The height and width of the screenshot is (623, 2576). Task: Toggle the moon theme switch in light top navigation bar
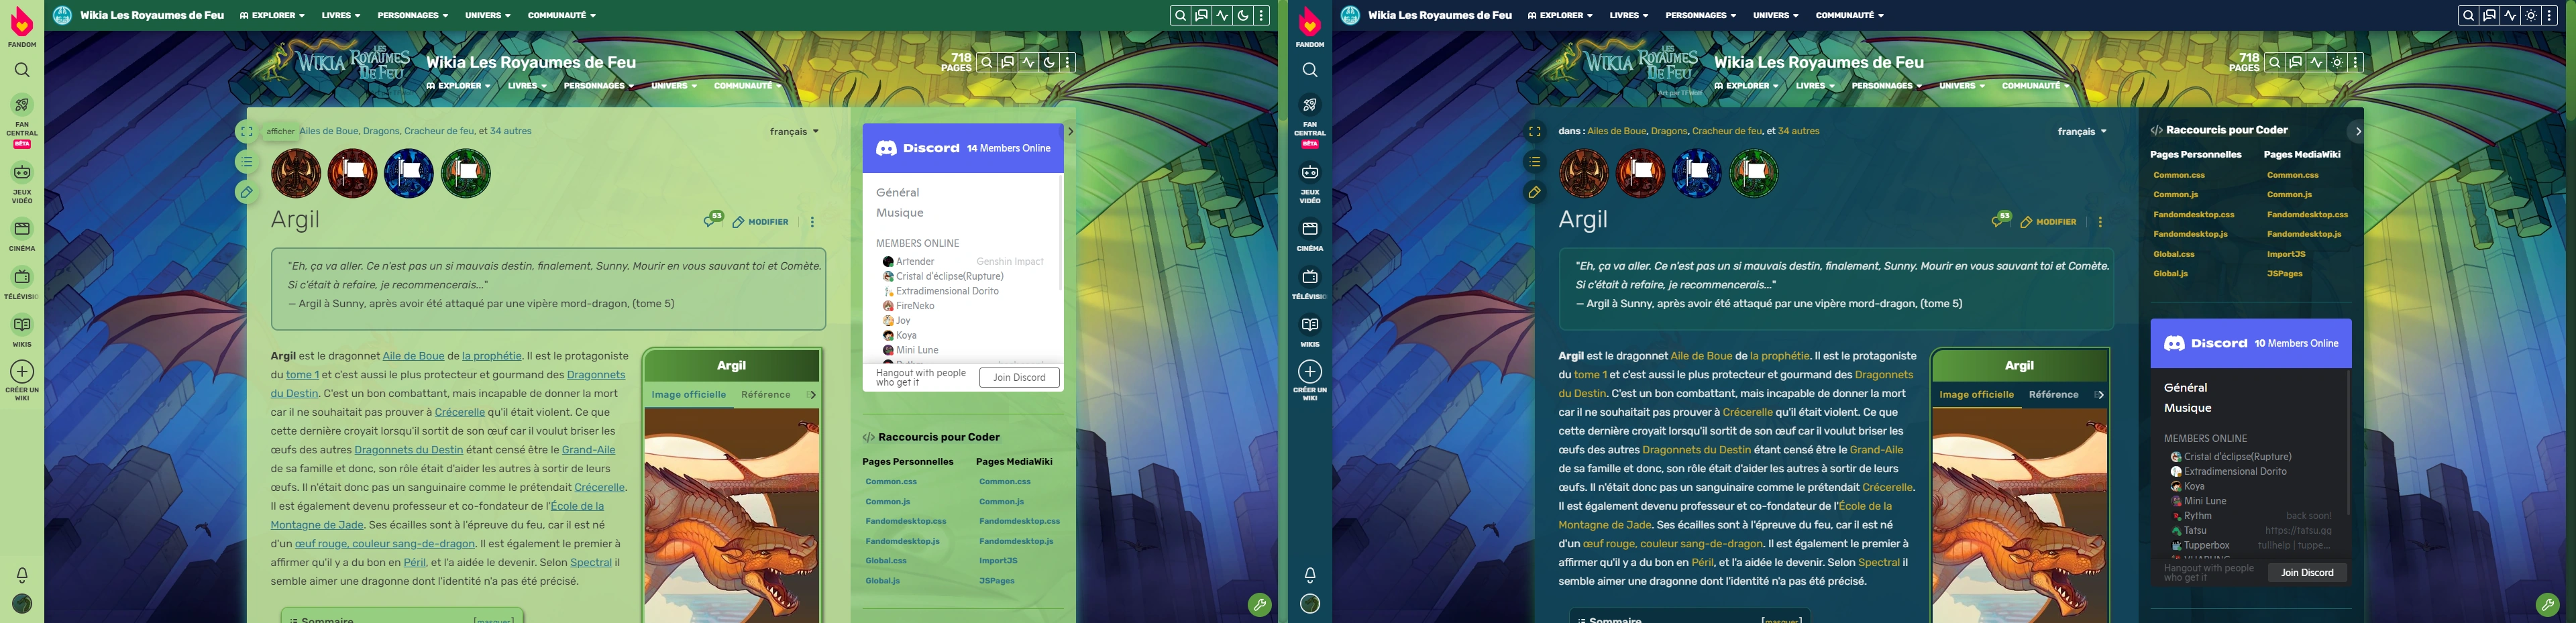click(1243, 15)
